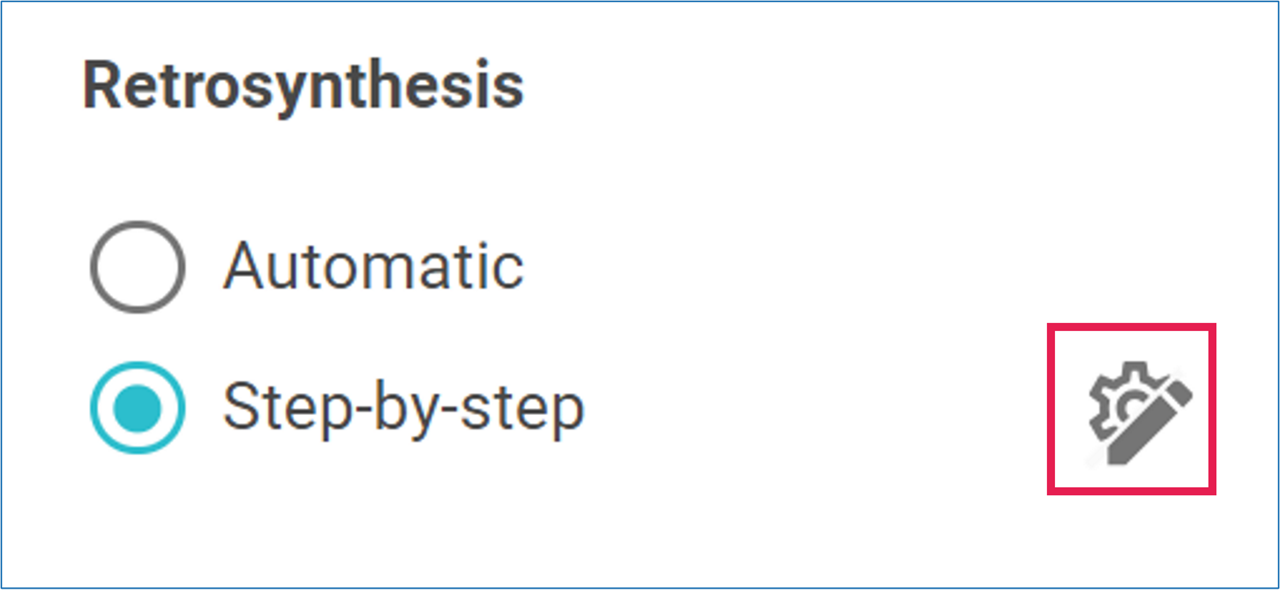
Task: Choose Step-by-step retrosynthesis mode
Action: [137, 408]
